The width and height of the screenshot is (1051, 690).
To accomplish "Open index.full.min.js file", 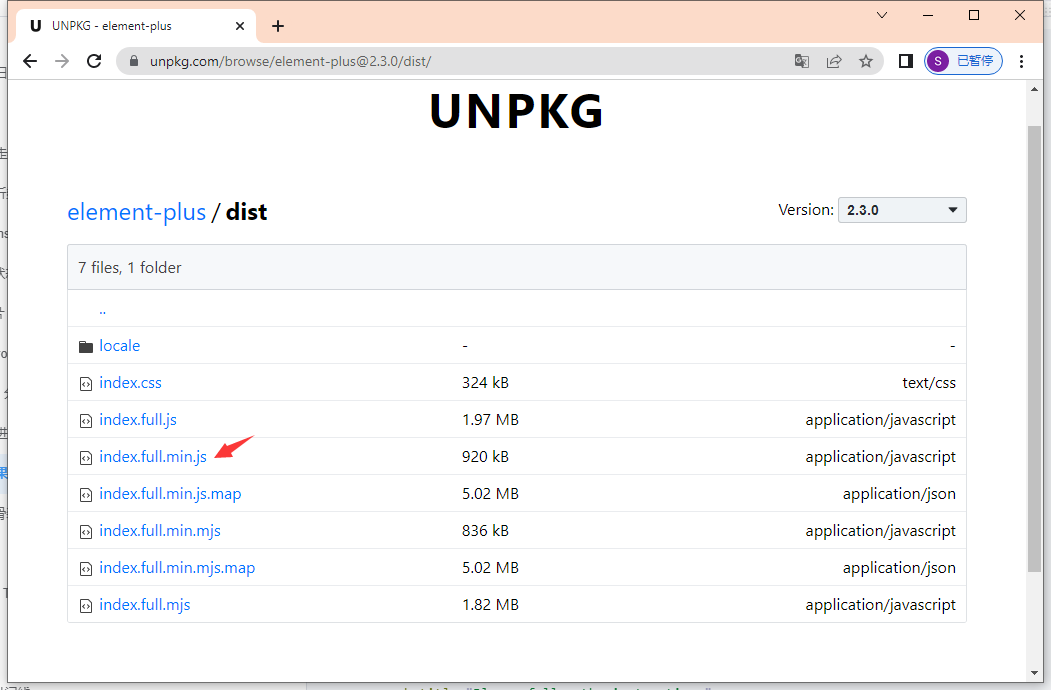I will 153,456.
